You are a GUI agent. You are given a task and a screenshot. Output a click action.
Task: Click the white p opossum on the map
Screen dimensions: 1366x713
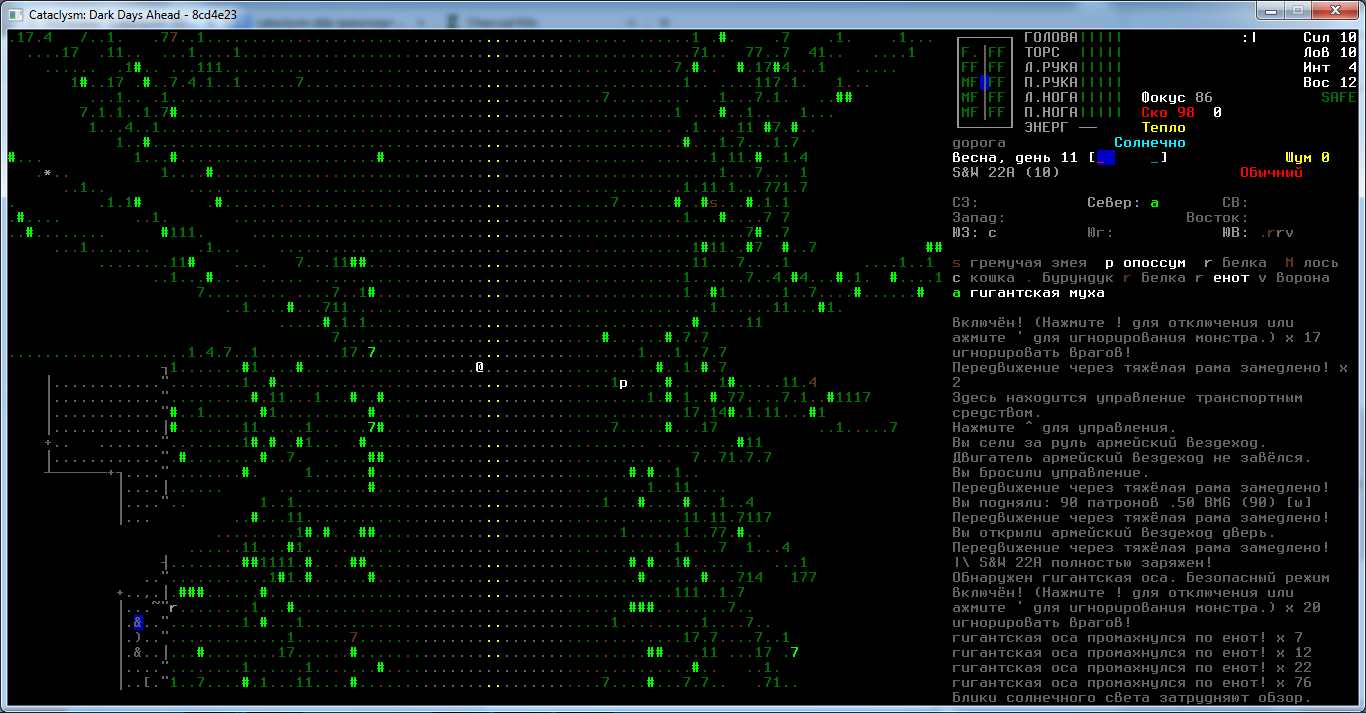tap(623, 383)
